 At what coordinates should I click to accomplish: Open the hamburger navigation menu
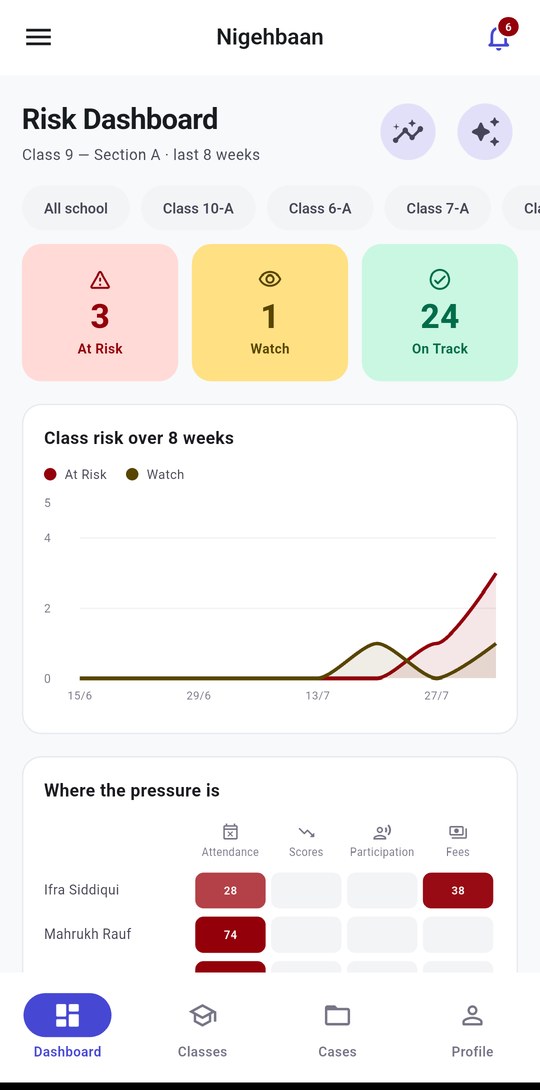tap(38, 37)
